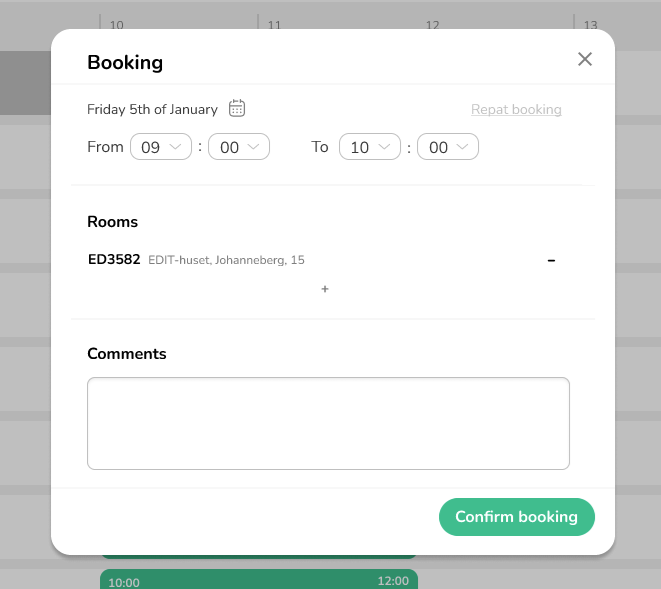
Task: Remove room ED3582 with minus icon
Action: pyautogui.click(x=551, y=261)
